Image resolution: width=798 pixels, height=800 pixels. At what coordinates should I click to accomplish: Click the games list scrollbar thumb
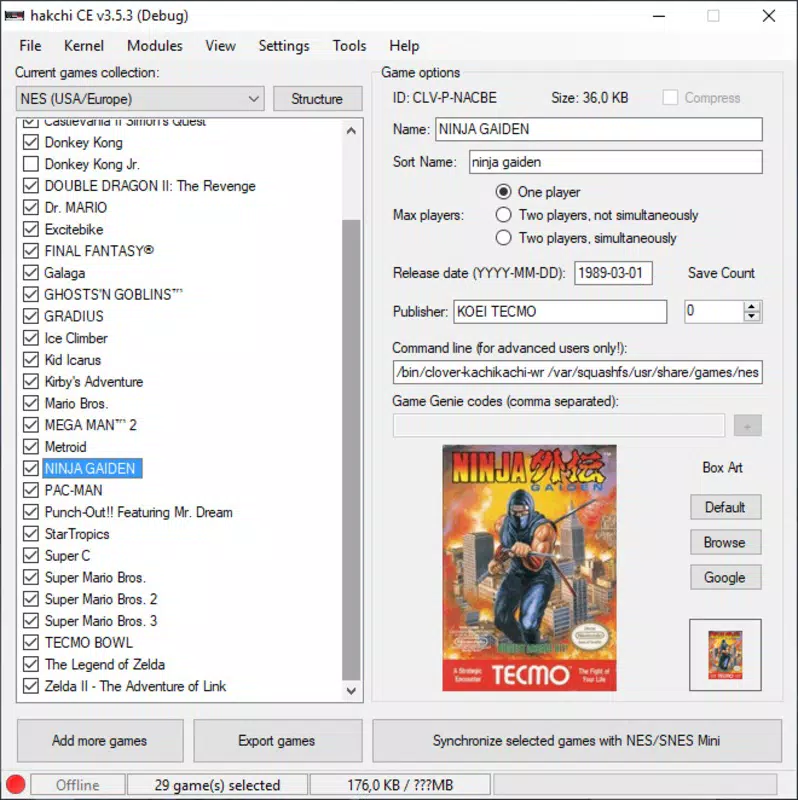pos(351,451)
